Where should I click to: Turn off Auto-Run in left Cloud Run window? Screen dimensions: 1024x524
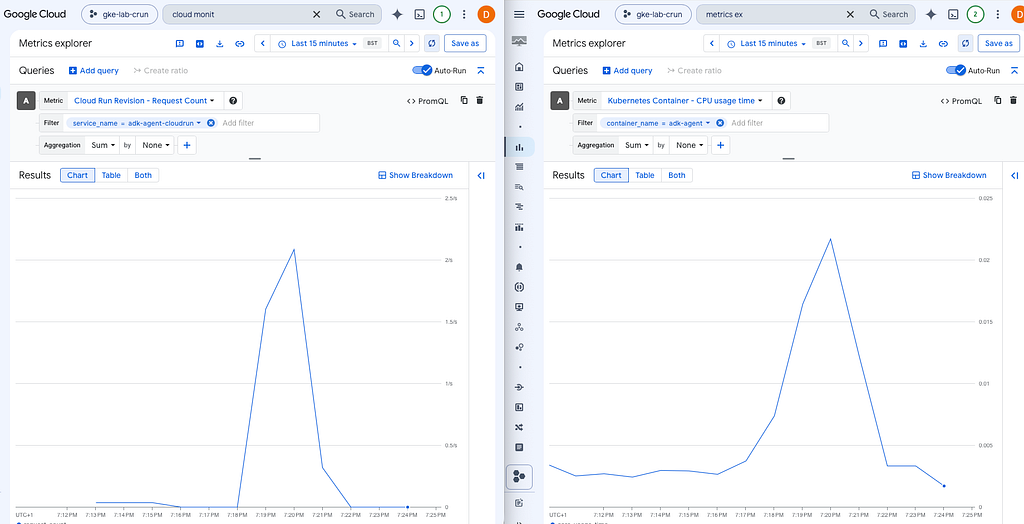pos(423,71)
